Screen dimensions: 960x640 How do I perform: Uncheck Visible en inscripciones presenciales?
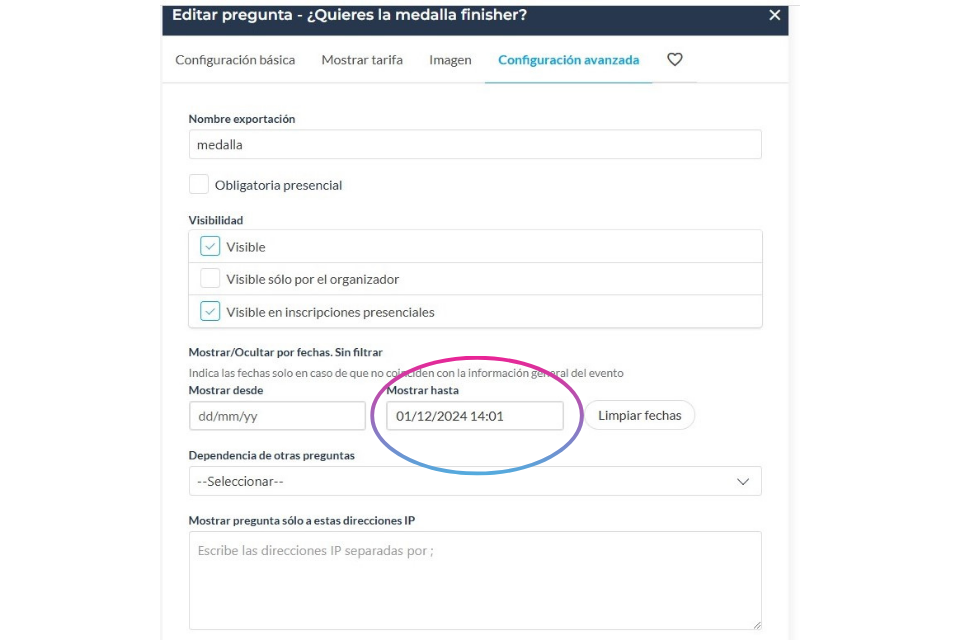tap(210, 311)
